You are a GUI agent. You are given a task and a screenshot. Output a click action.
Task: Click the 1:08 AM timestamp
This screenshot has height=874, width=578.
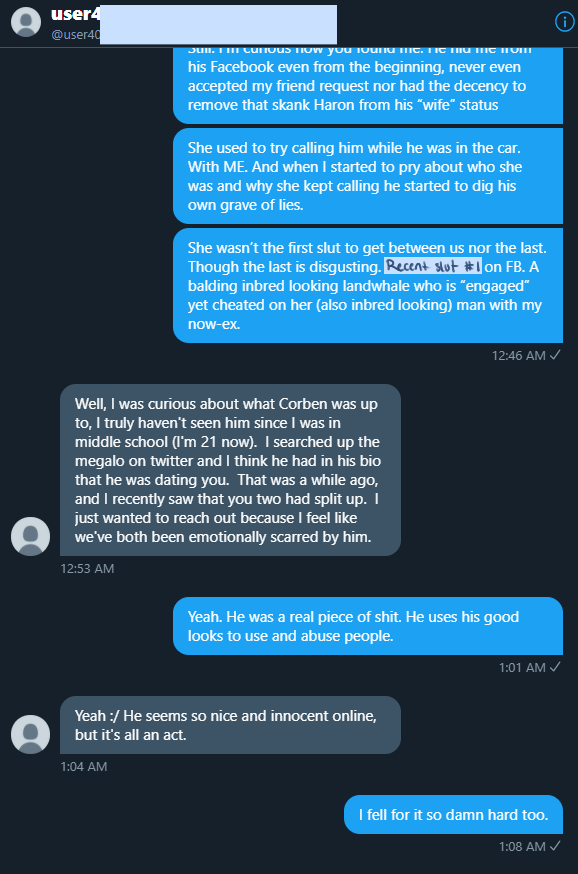coord(522,846)
